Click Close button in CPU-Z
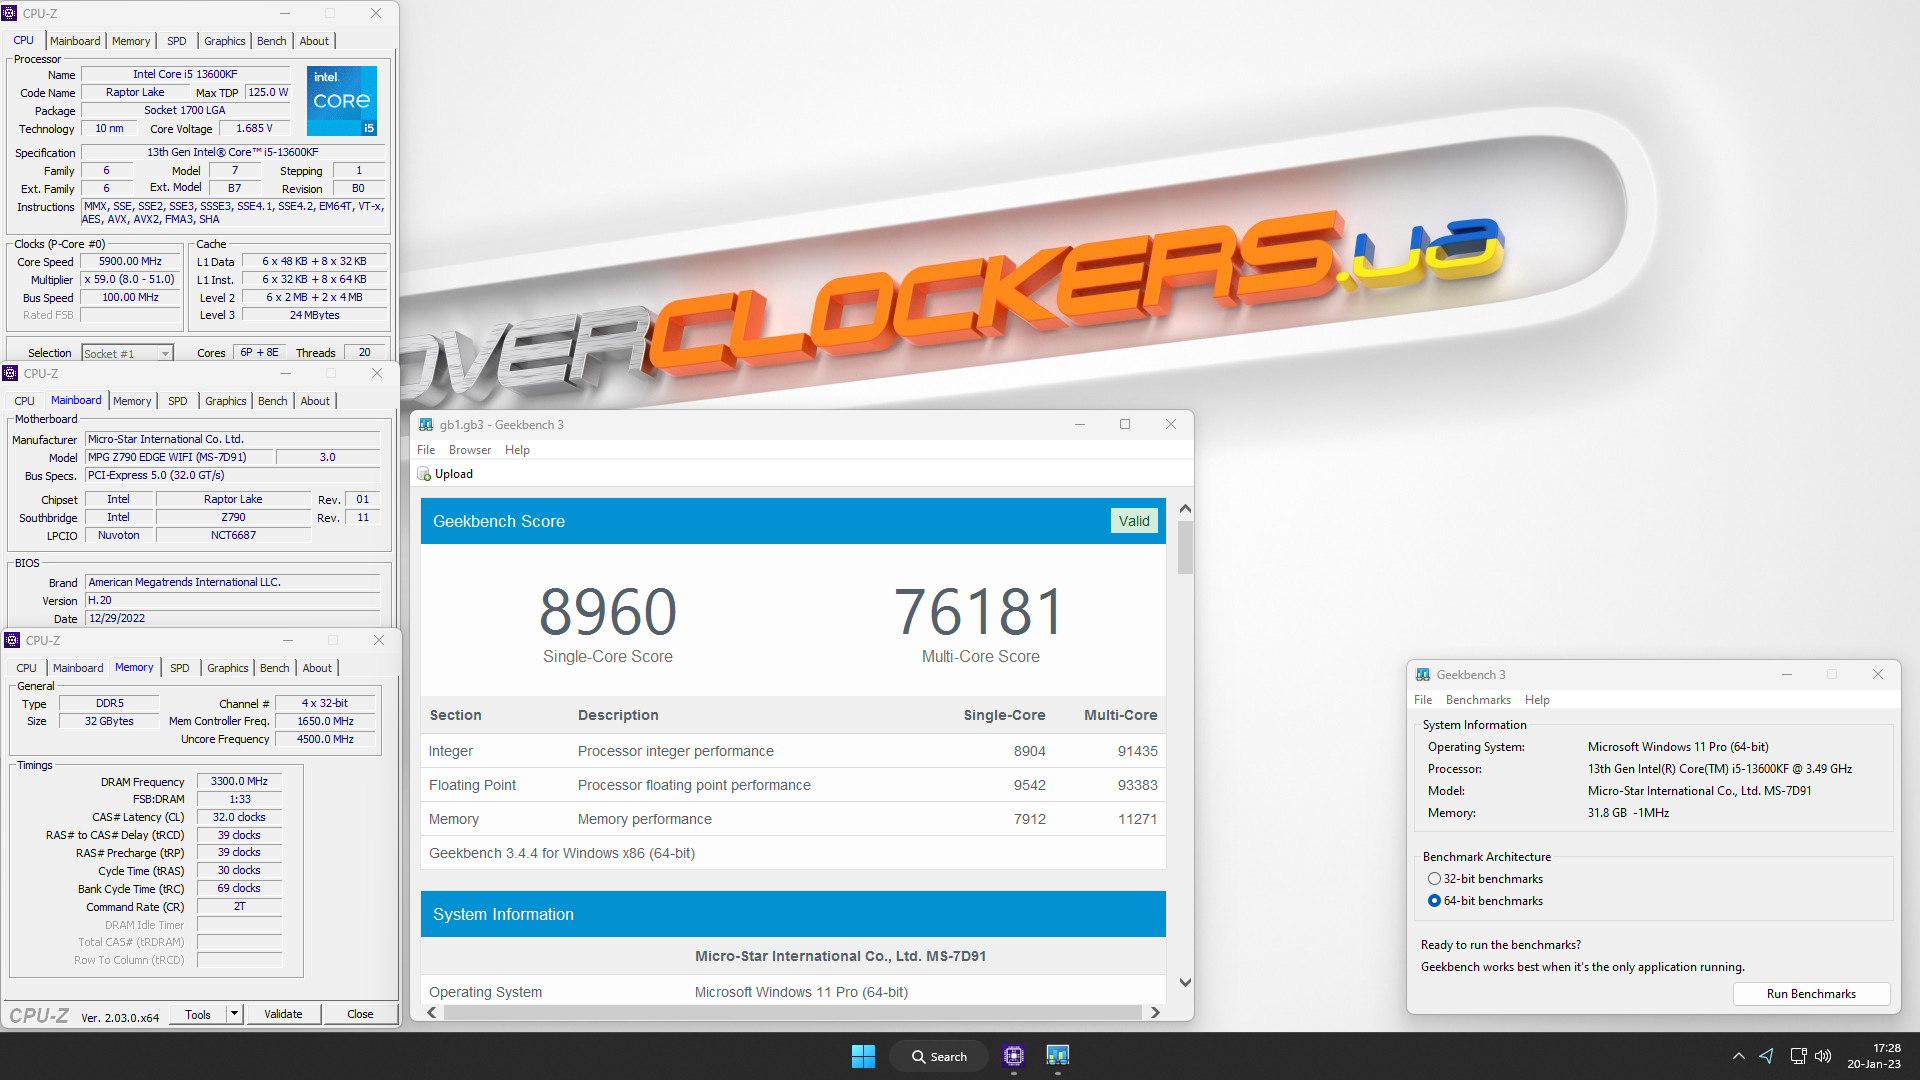This screenshot has width=1920, height=1080. (x=360, y=1014)
